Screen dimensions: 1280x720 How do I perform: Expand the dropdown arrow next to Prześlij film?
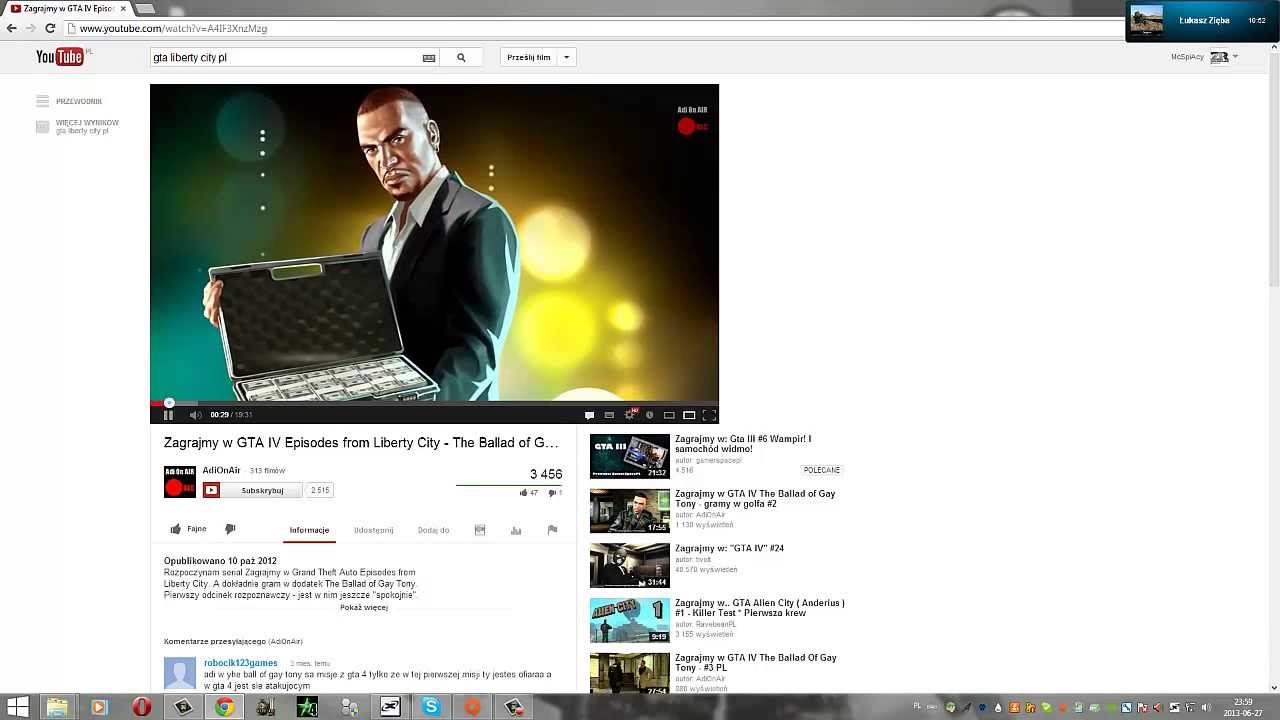566,58
